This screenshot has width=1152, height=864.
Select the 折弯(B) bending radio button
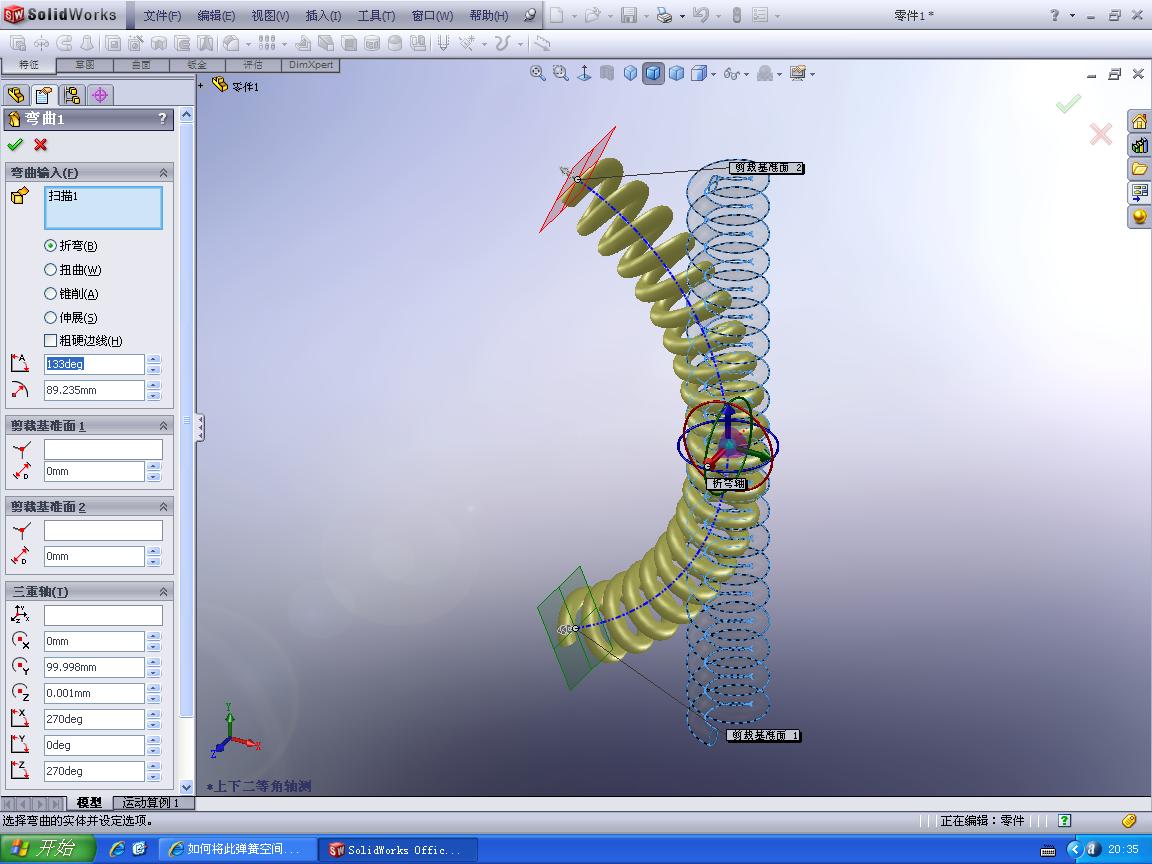tap(50, 245)
